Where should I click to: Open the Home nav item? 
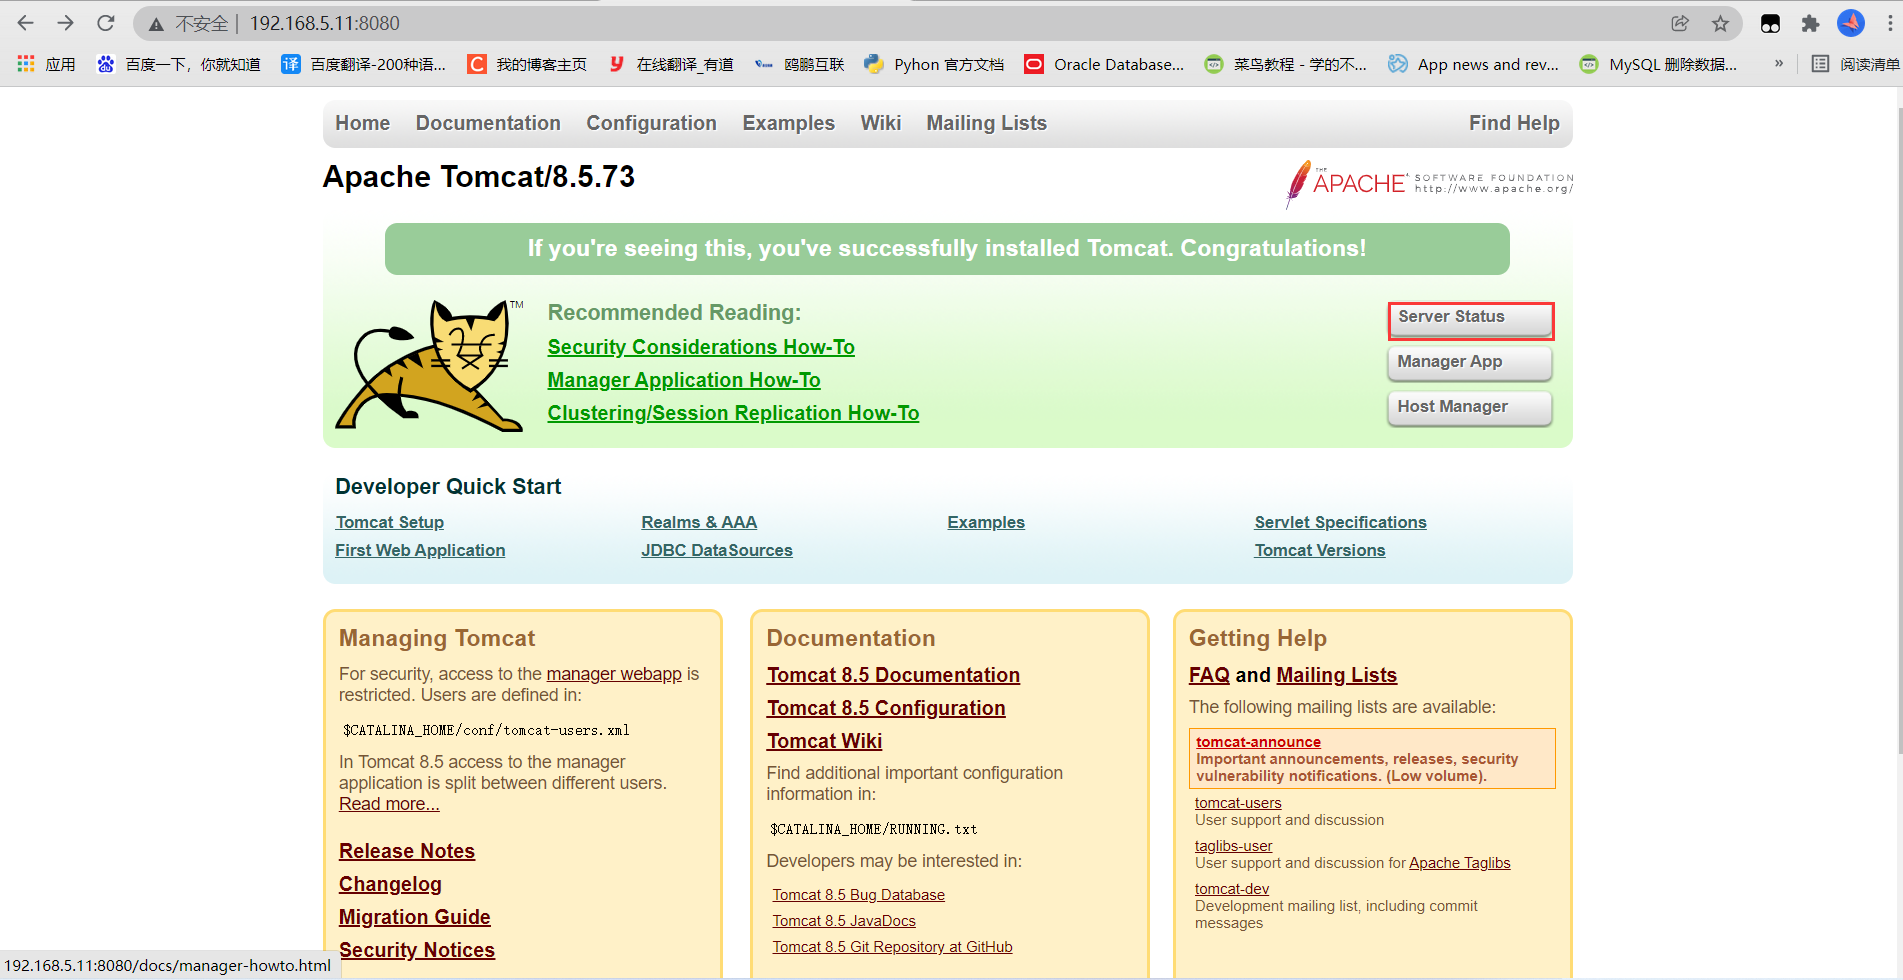click(x=363, y=123)
